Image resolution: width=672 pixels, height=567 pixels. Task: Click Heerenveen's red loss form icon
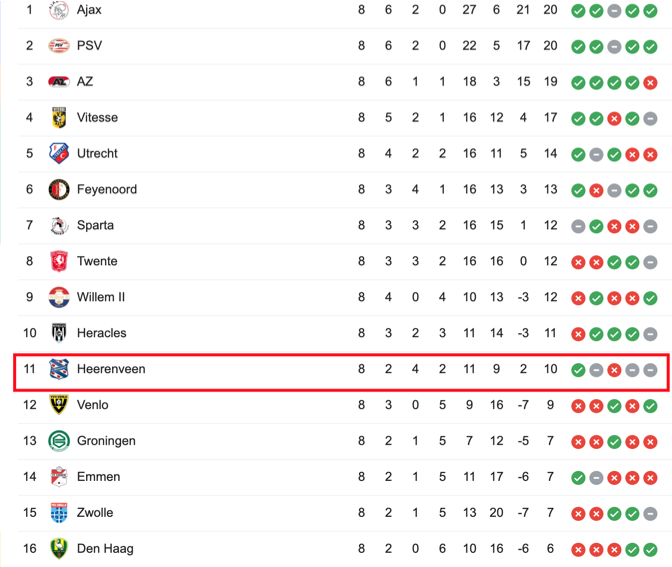tap(614, 370)
